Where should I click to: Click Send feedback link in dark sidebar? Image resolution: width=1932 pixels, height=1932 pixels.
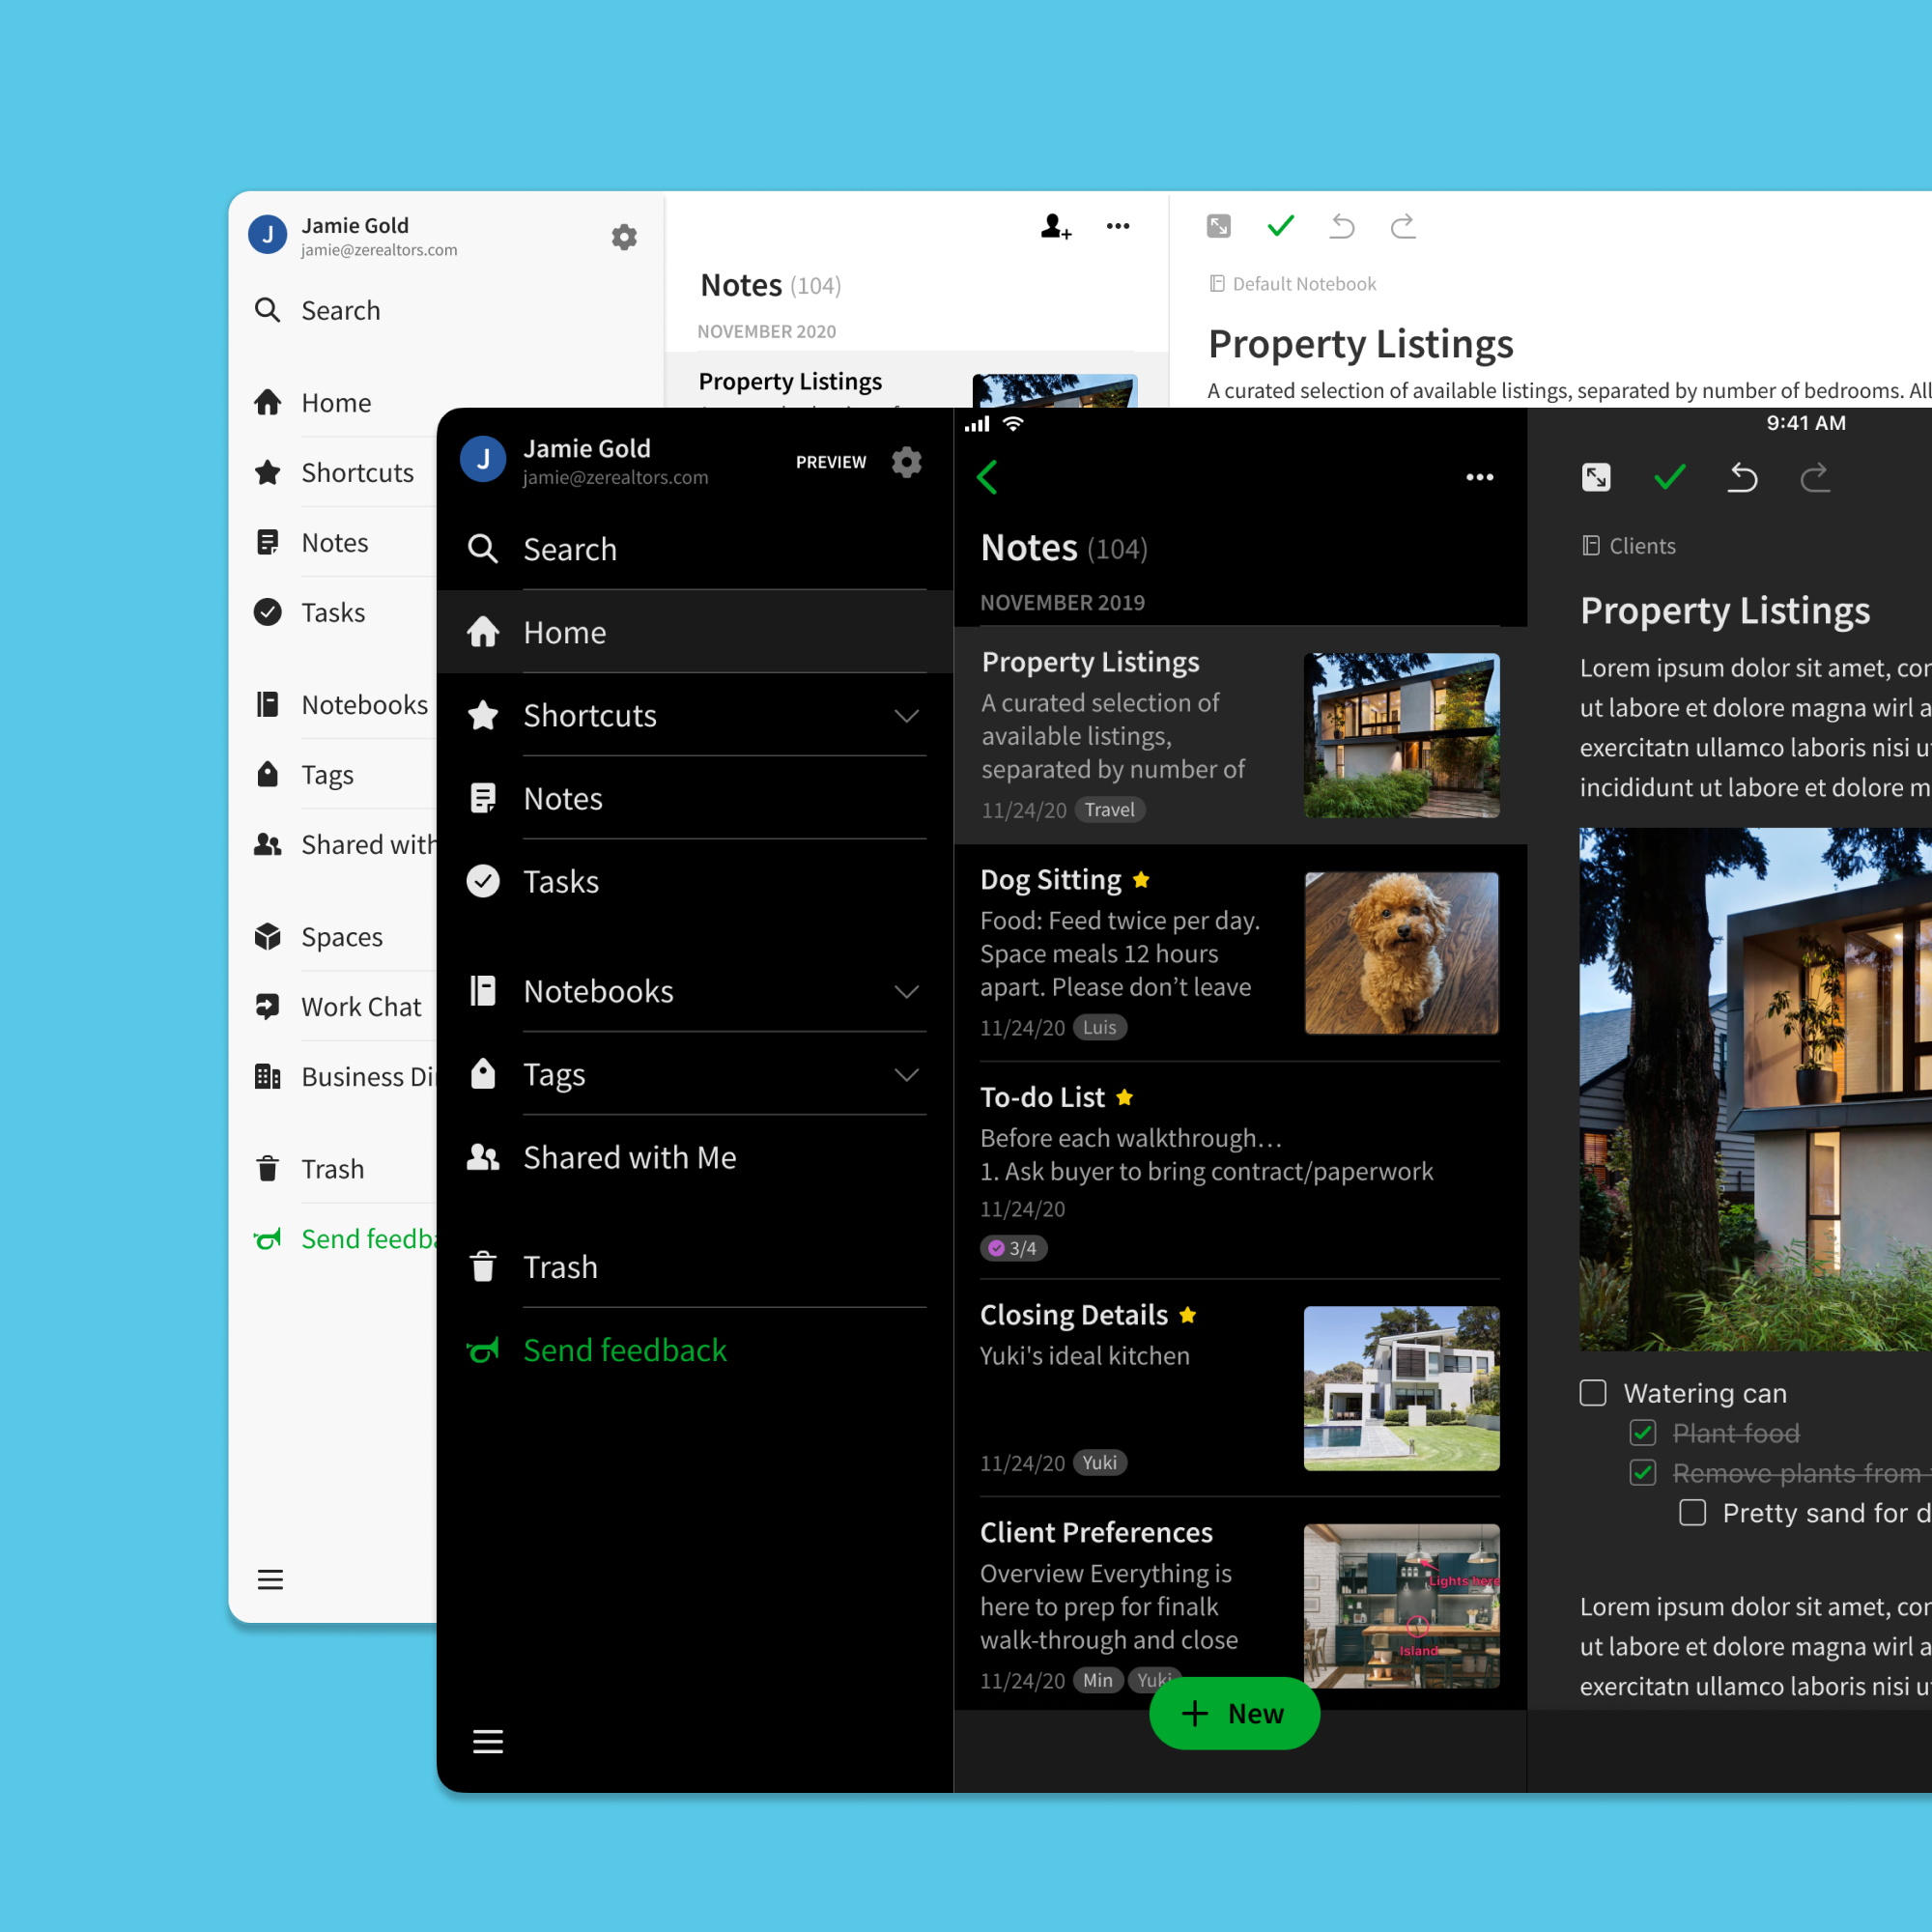tap(624, 1350)
